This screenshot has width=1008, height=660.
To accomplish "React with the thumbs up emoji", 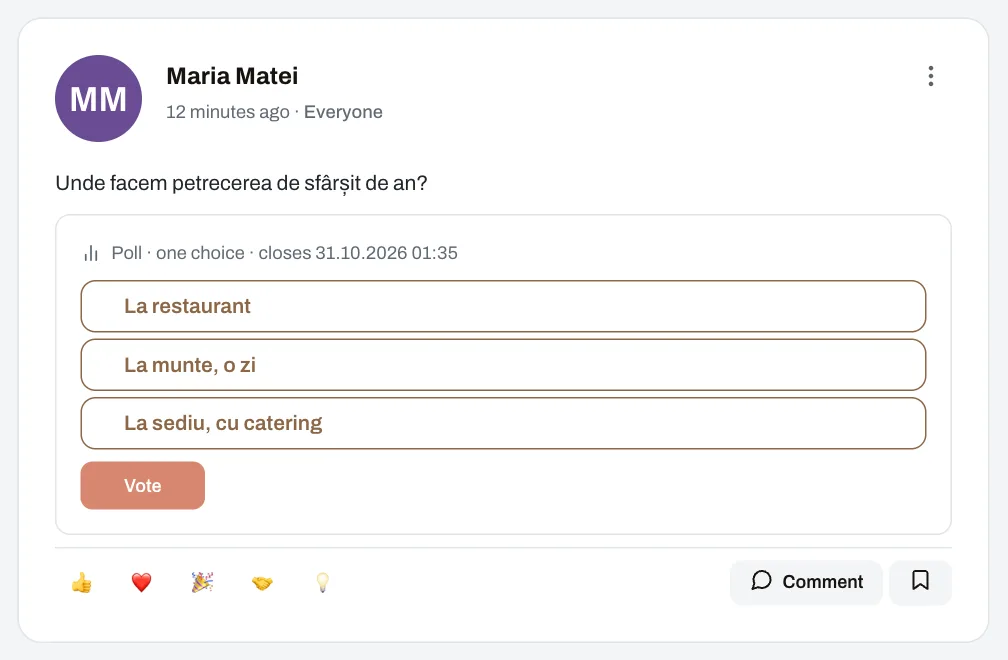I will click(82, 582).
